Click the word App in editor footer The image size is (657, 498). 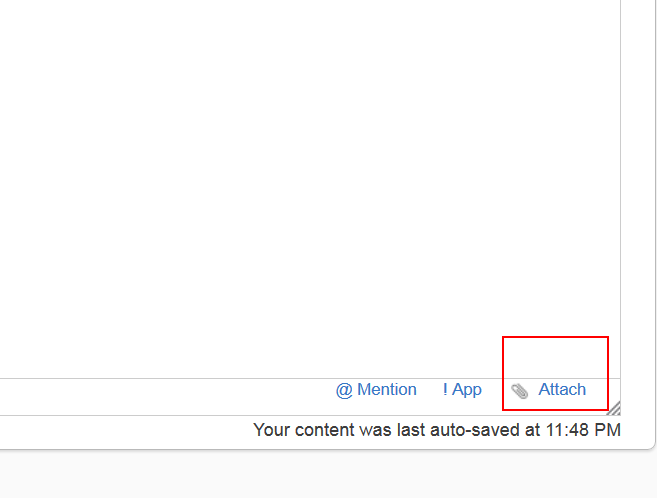[x=467, y=390]
